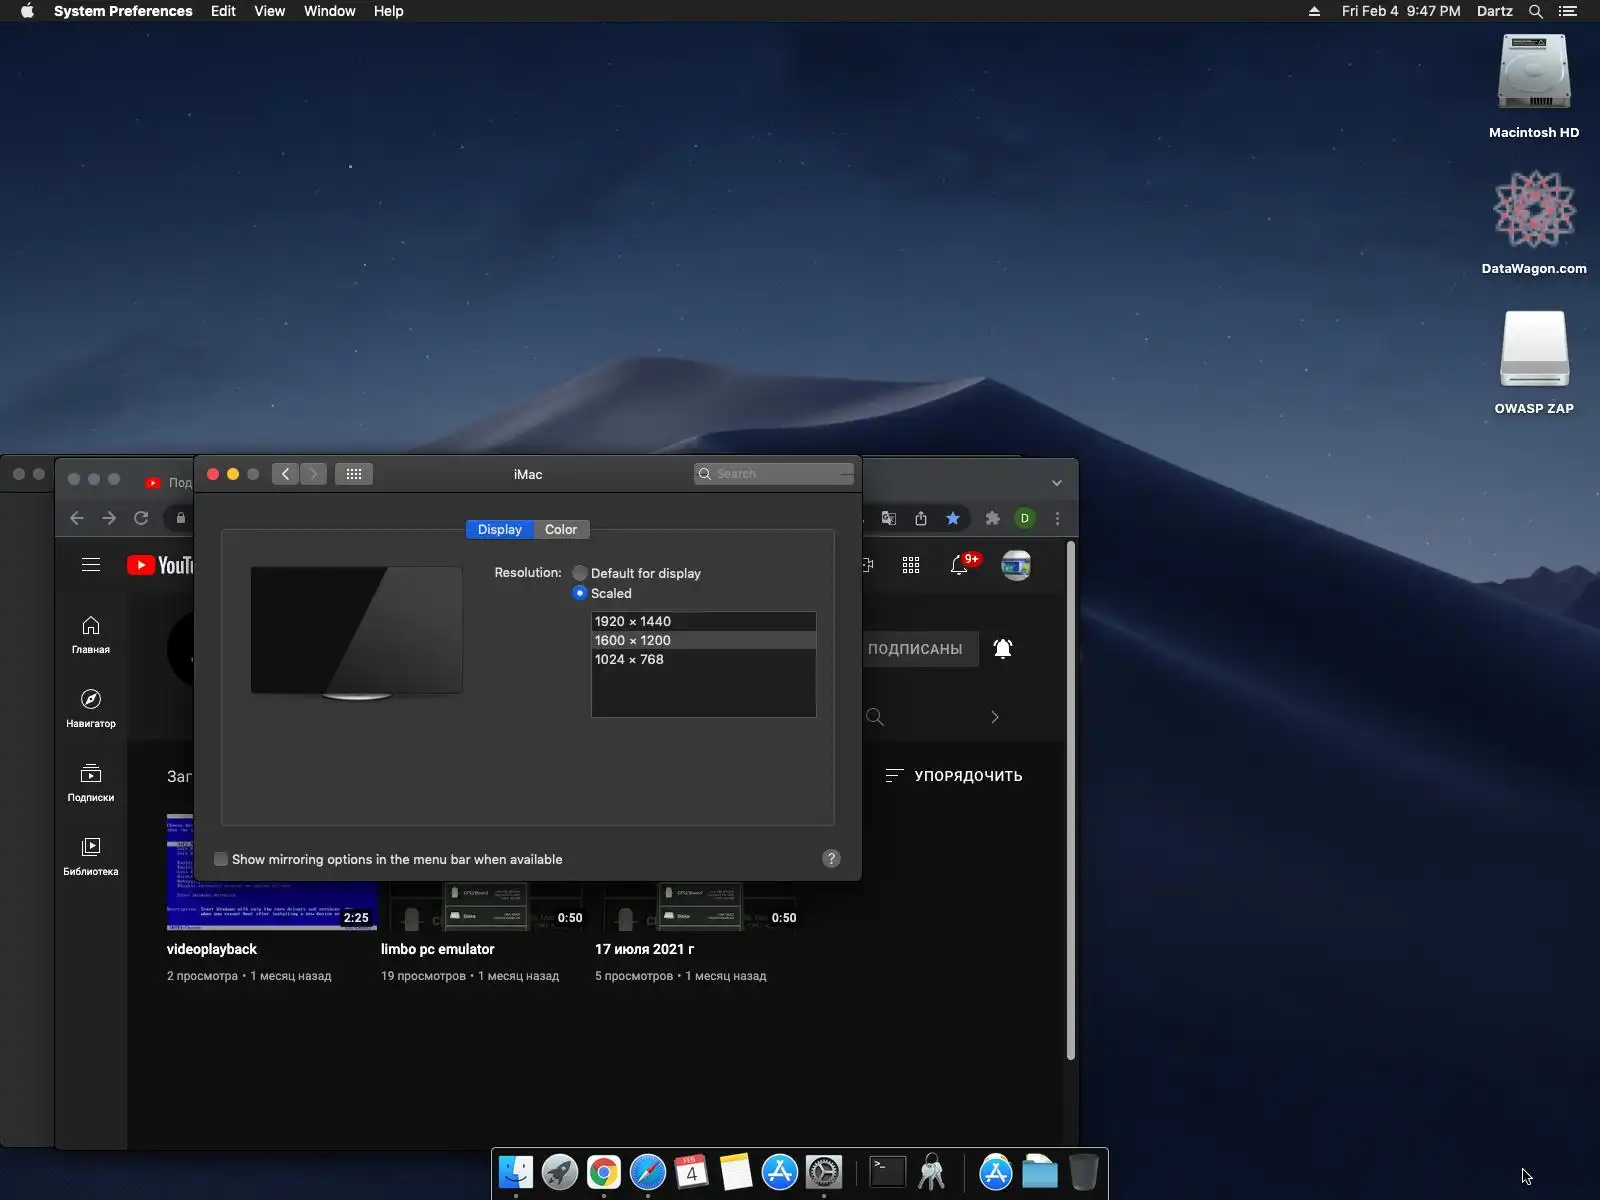
Task: Expand the channel tabs right chevron
Action: click(994, 717)
